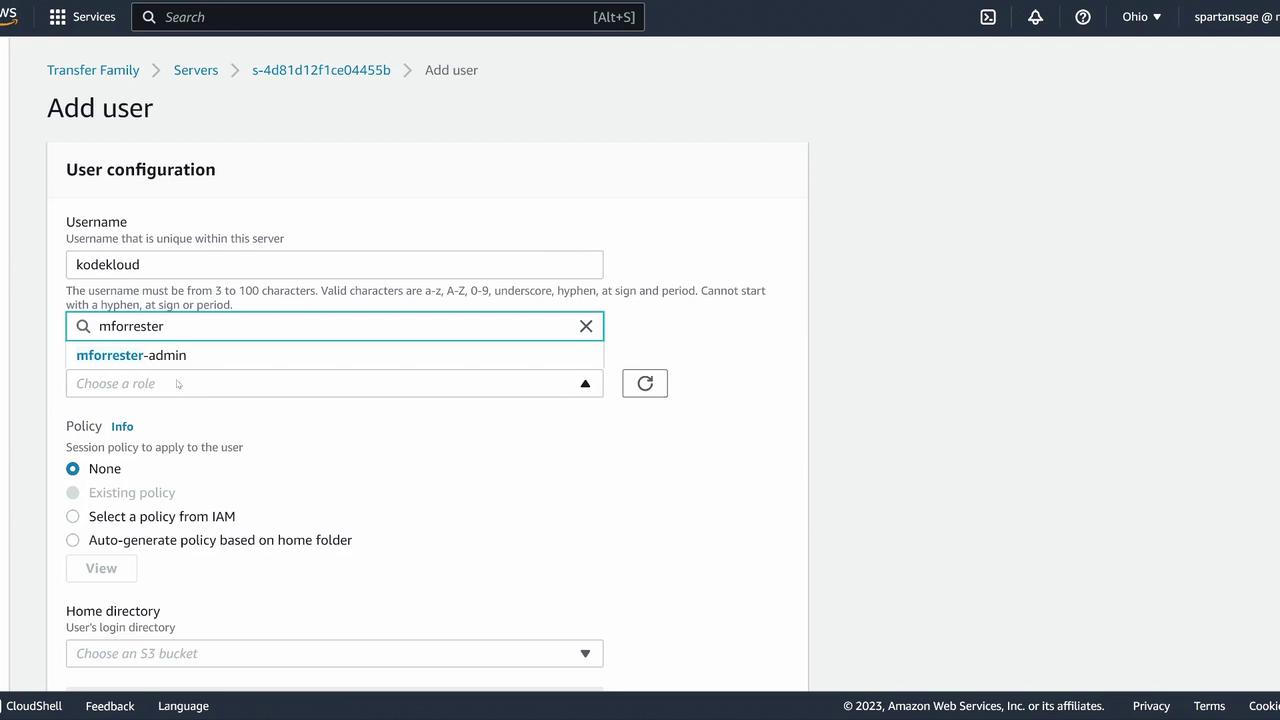Open the notifications bell icon
The image size is (1280, 720).
coord(1035,17)
